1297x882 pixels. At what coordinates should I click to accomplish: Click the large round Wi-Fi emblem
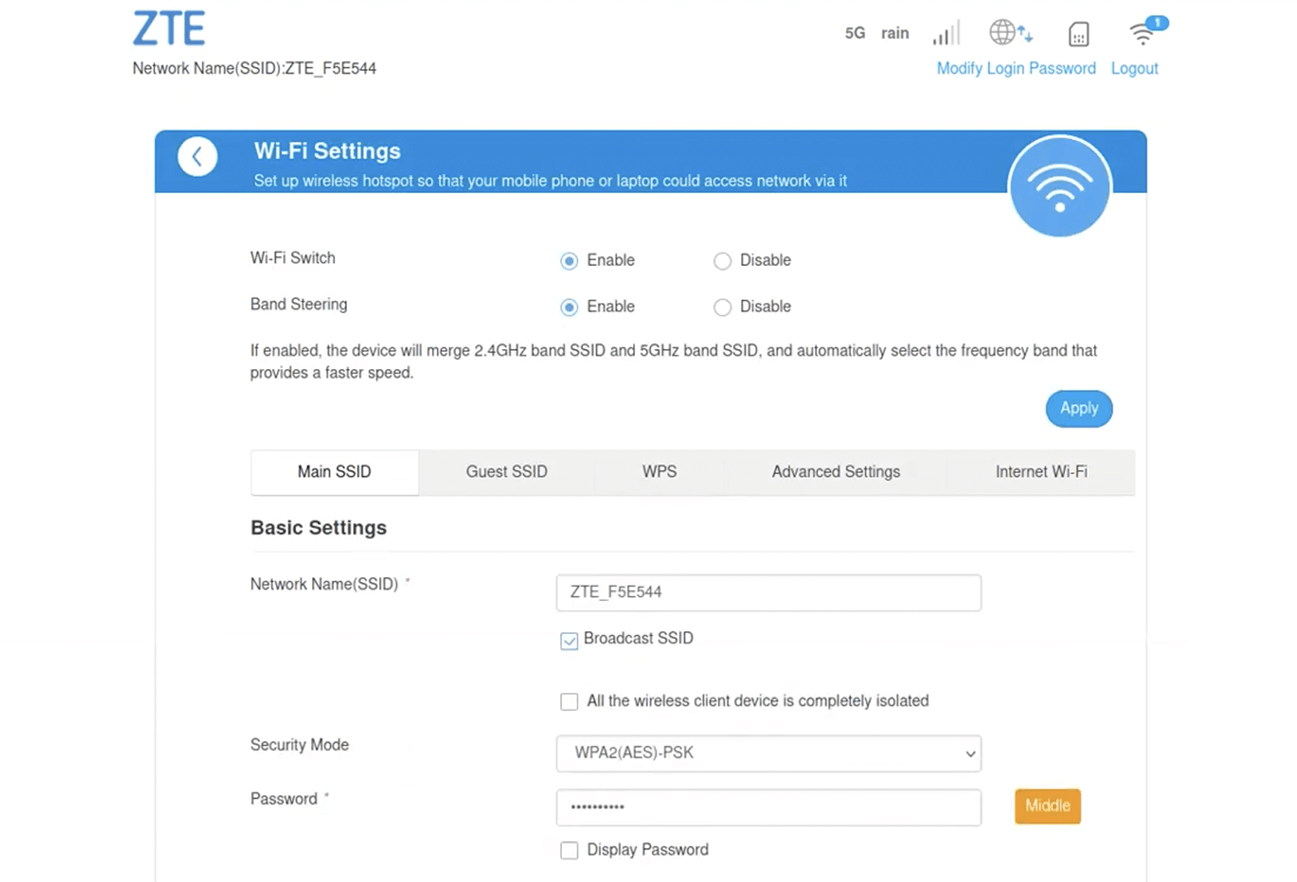[x=1060, y=187]
